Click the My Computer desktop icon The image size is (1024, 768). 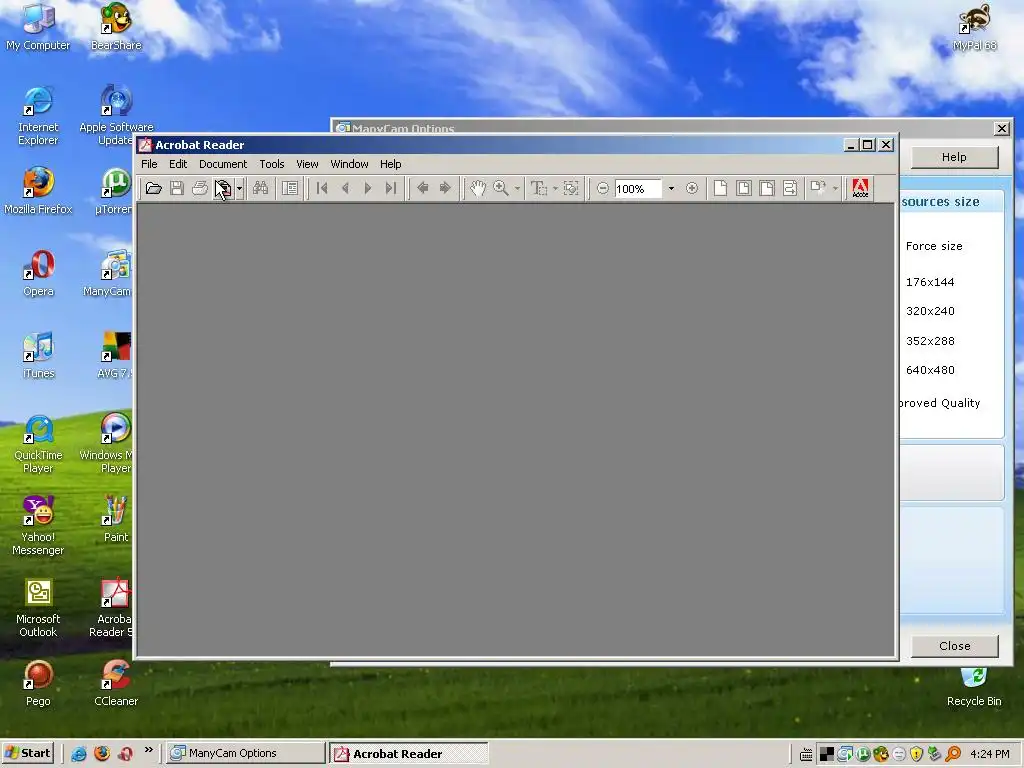(x=38, y=27)
